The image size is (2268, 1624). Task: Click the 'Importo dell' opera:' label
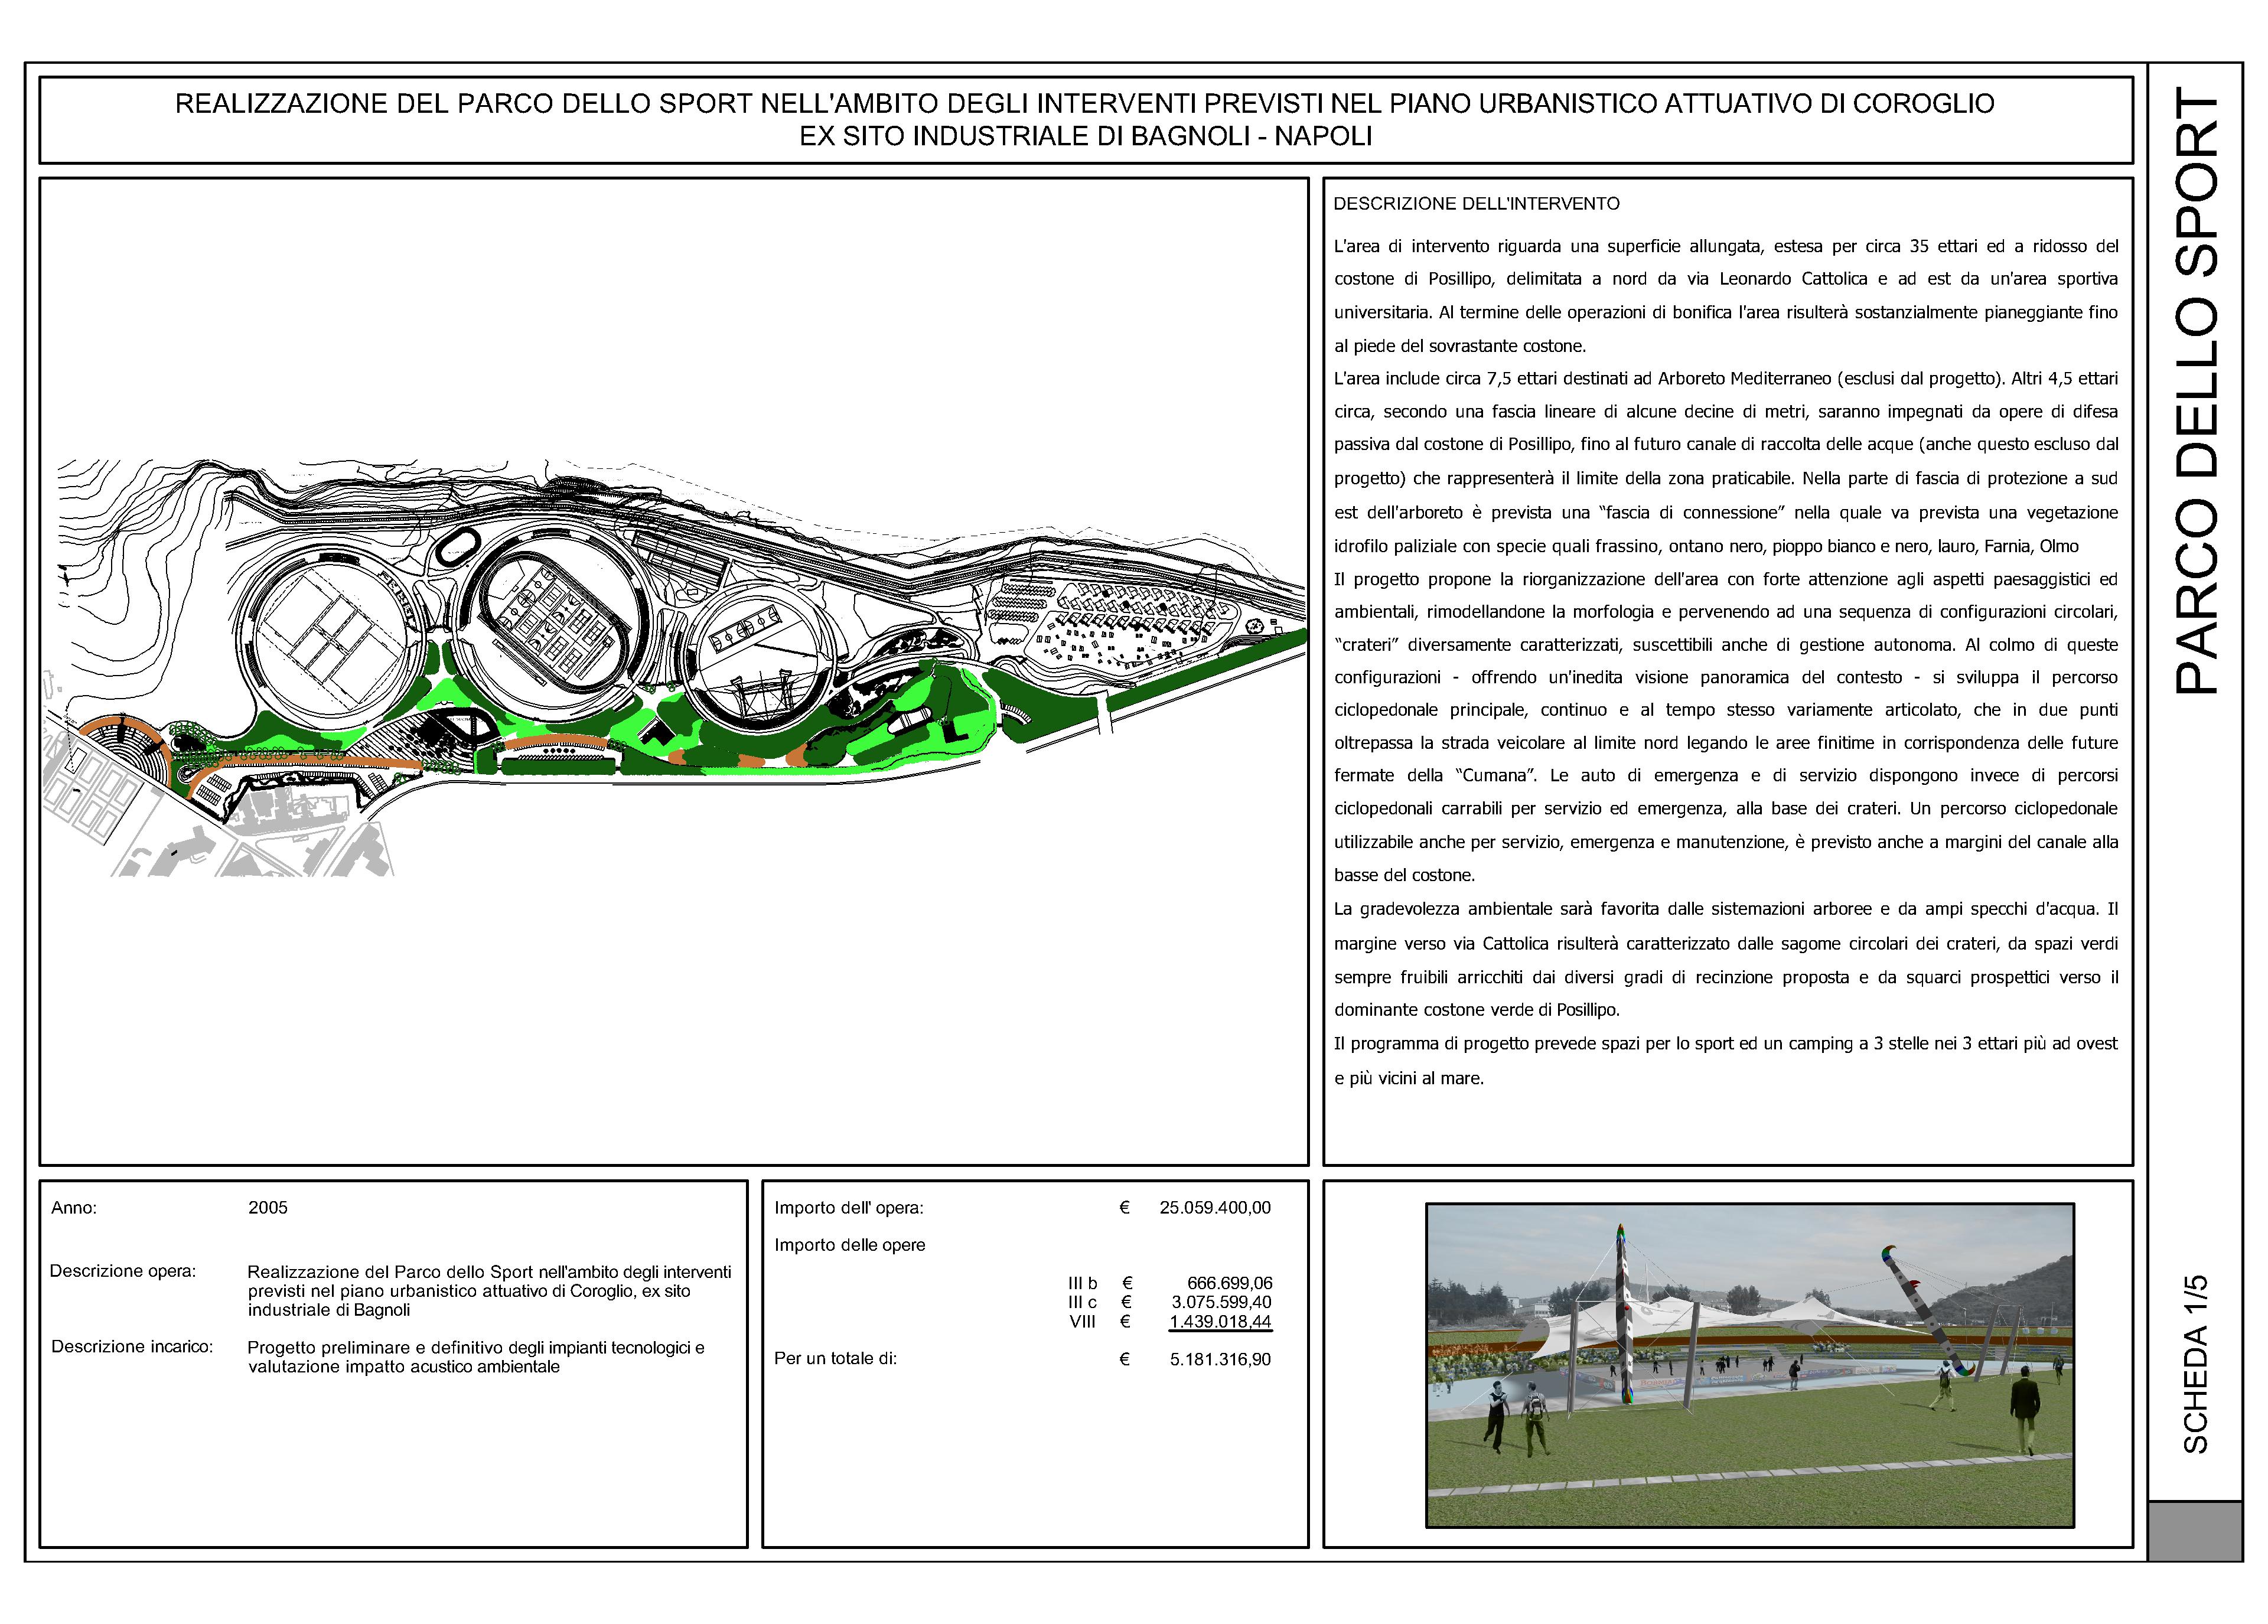848,1208
